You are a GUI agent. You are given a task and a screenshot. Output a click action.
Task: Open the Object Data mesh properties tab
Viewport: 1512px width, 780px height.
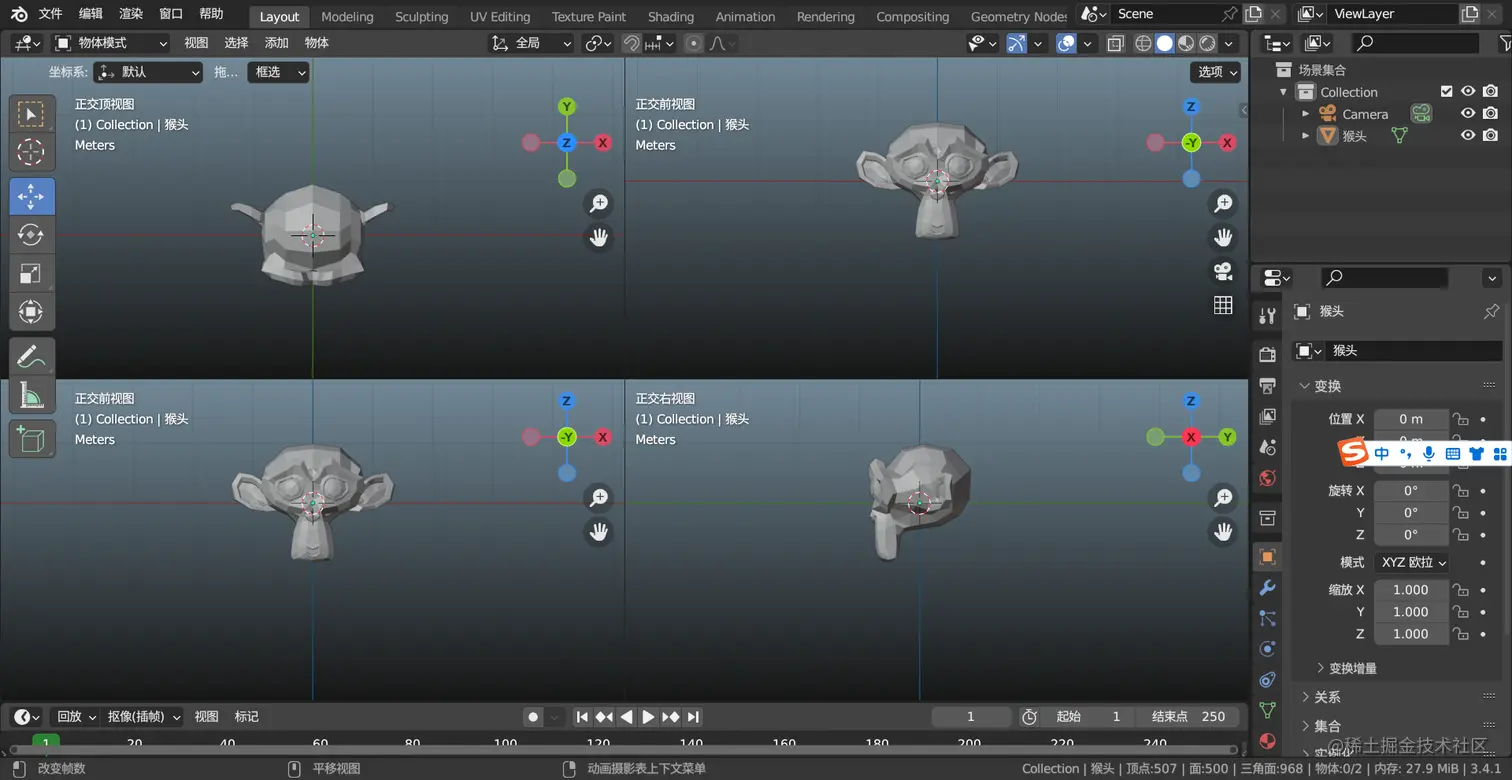coord(1267,710)
